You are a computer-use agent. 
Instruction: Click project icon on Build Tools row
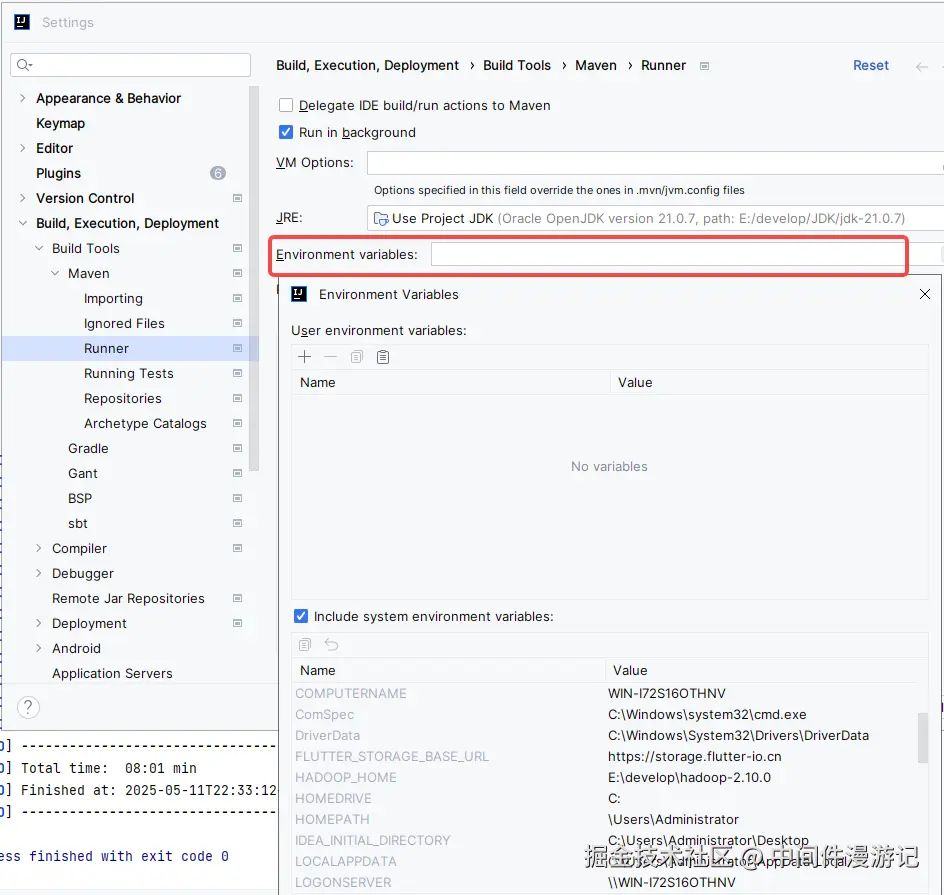click(237, 248)
